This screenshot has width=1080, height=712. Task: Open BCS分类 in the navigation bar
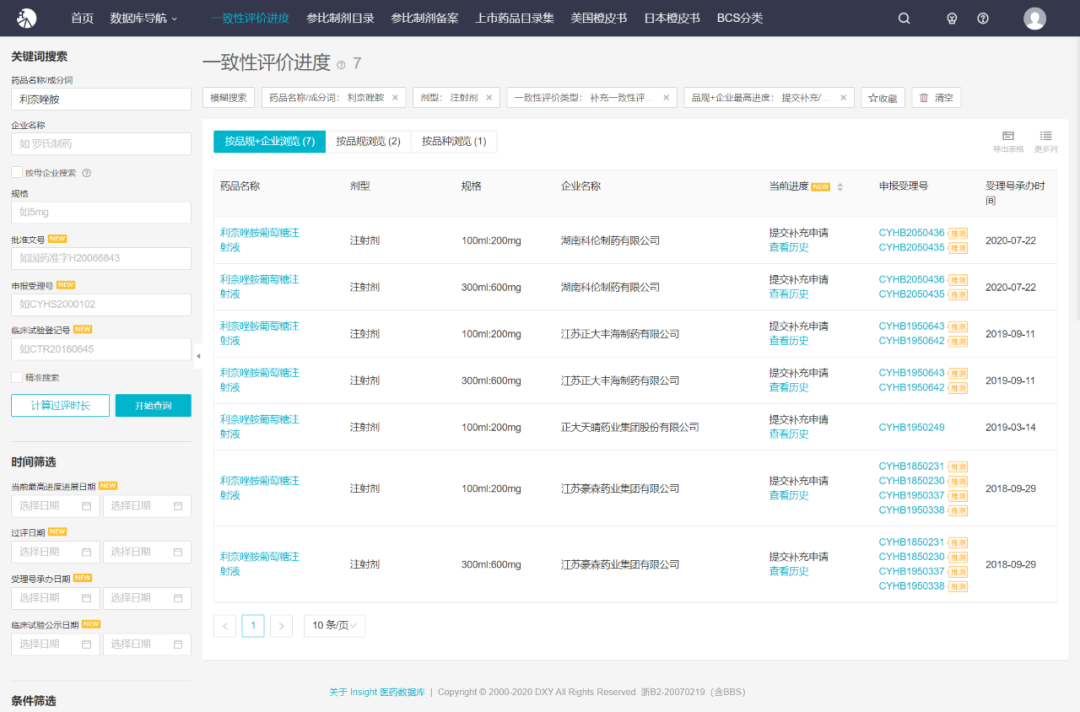[x=740, y=19]
